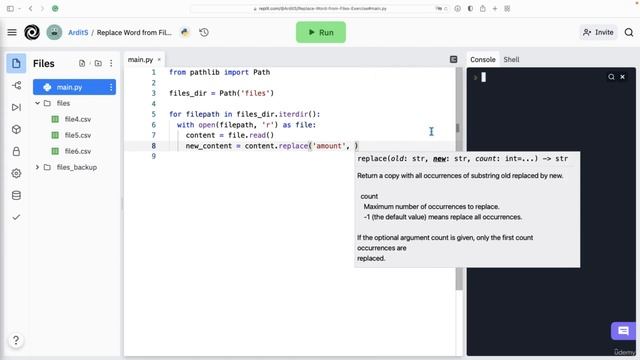The width and height of the screenshot is (640, 360).
Task: Open the Packages cube sidebar icon
Action: click(16, 129)
